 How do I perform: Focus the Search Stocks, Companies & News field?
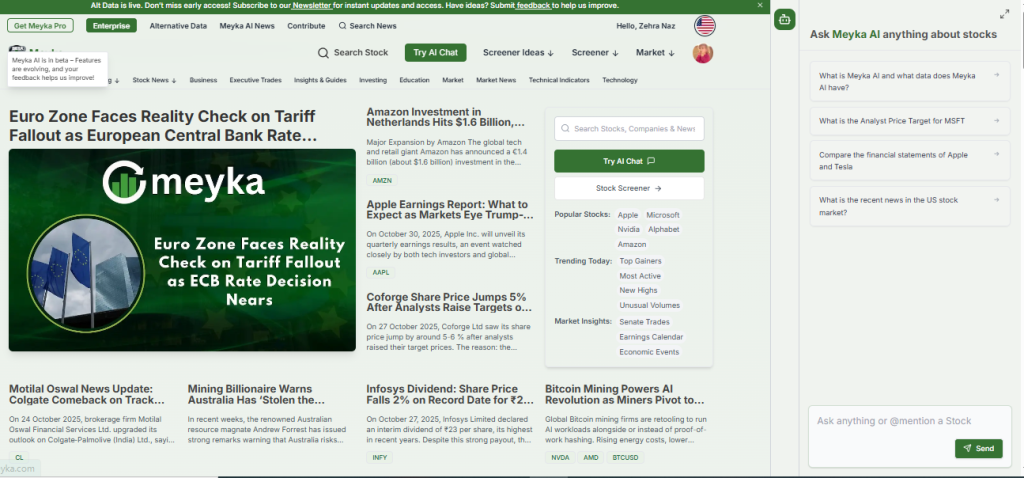[629, 129]
